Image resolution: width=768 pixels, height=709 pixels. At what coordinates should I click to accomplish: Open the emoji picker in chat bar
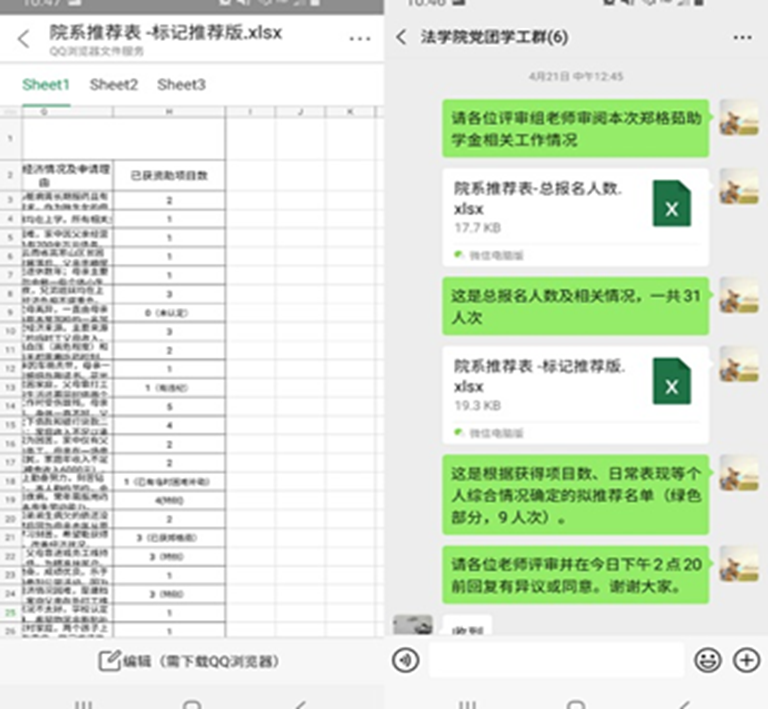[708, 660]
